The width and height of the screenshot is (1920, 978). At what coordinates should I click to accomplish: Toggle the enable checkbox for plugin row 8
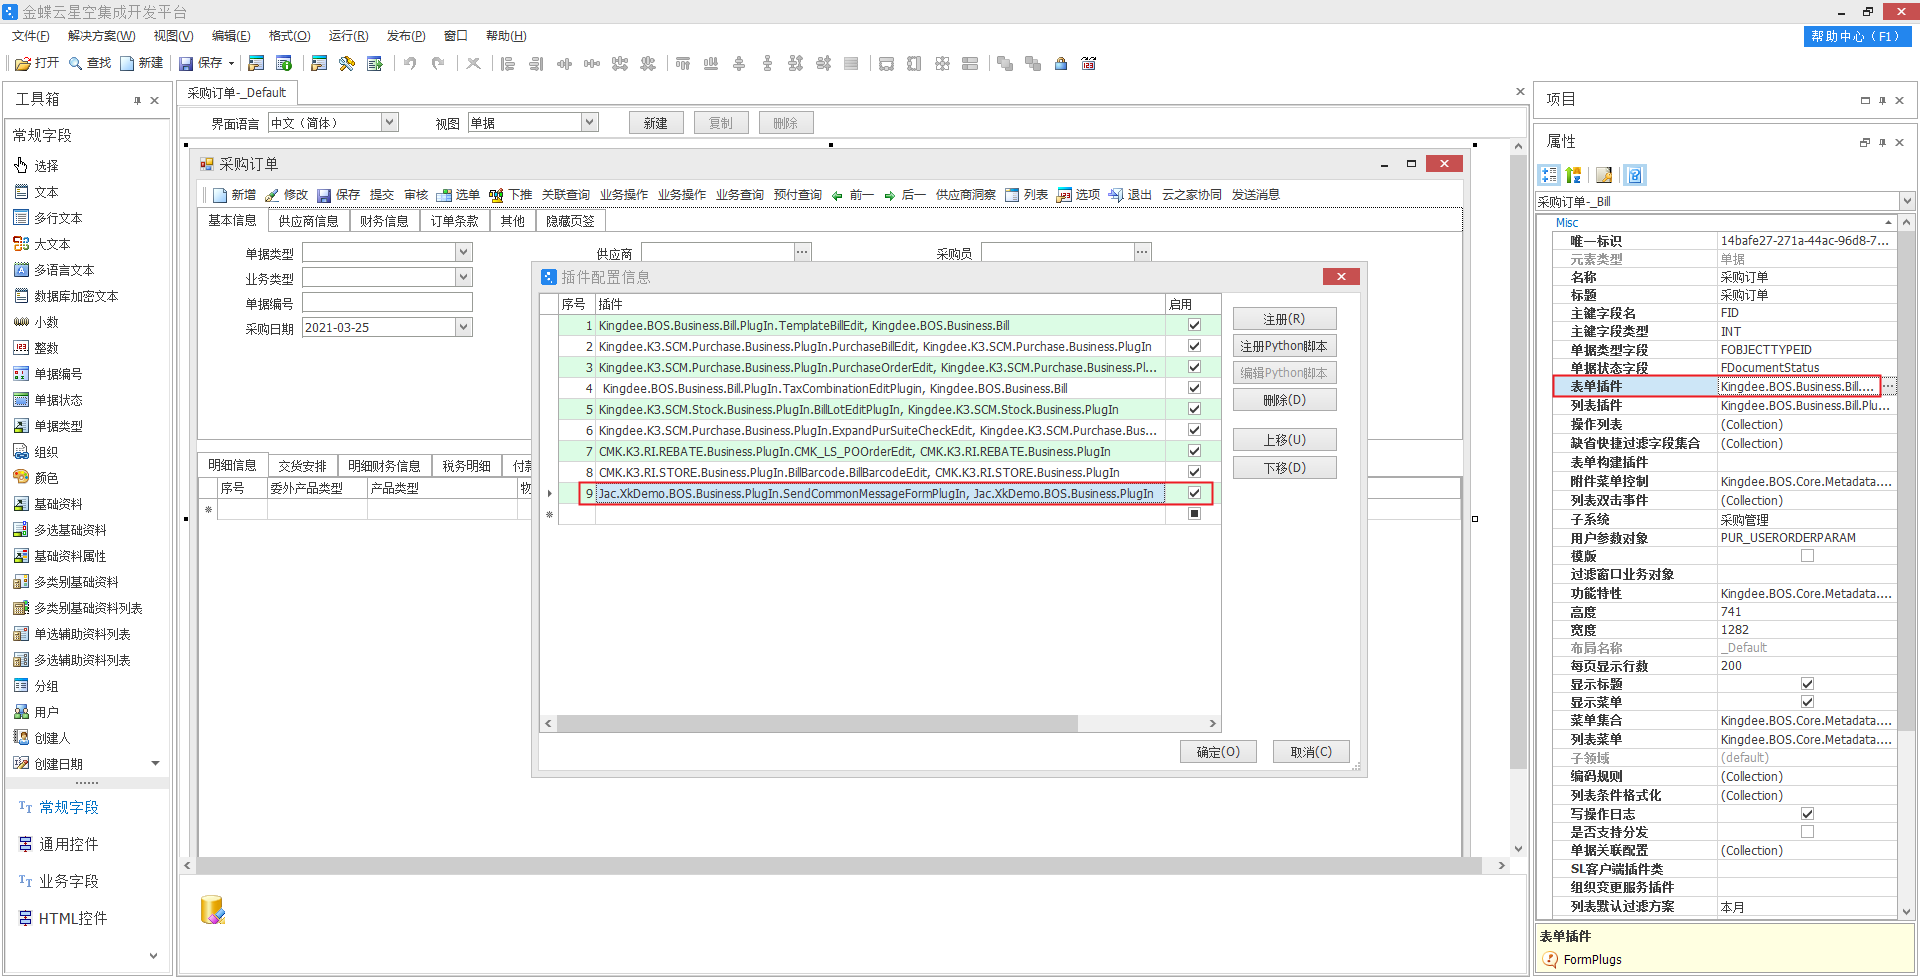click(x=1194, y=472)
